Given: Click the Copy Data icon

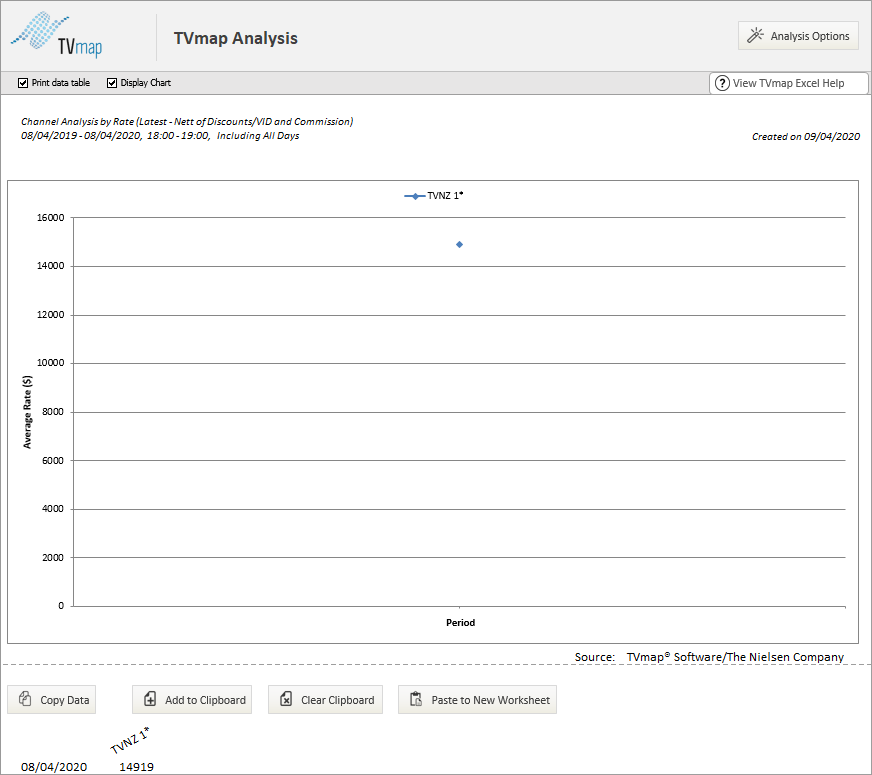Looking at the screenshot, I should 25,699.
